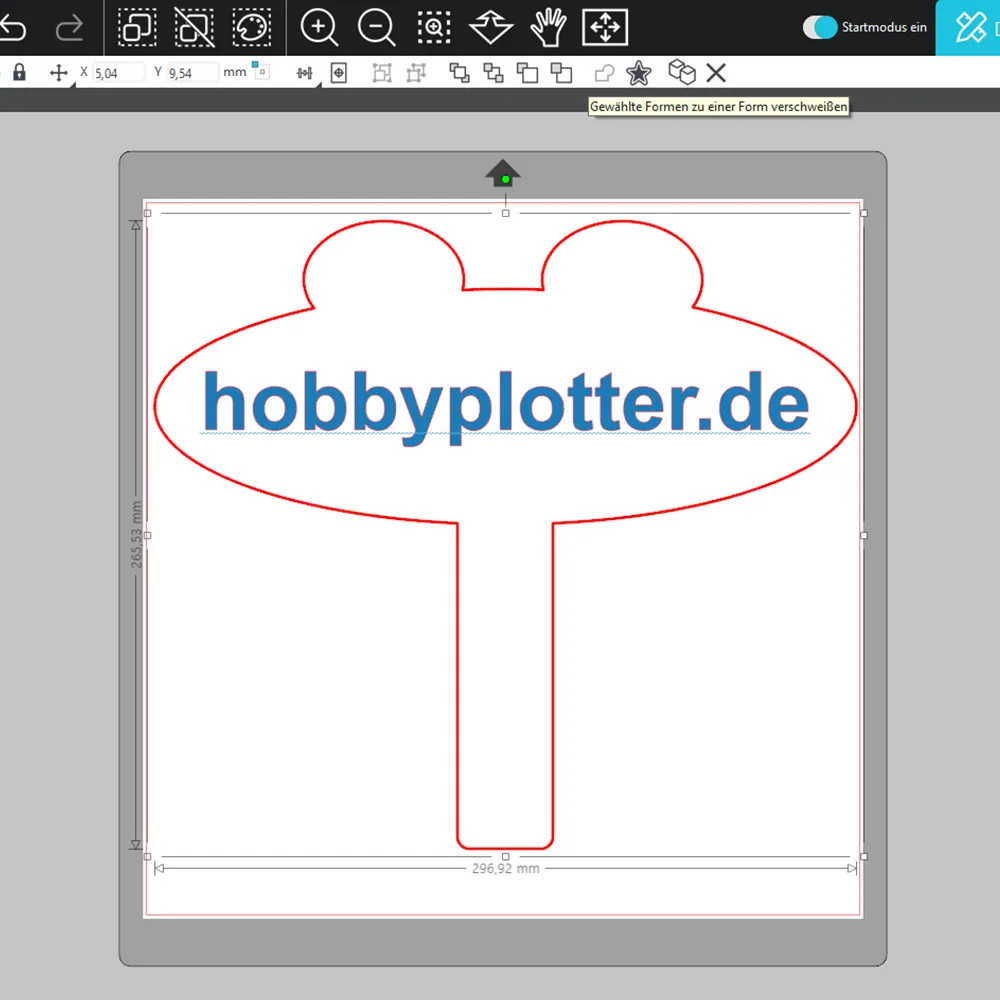Activate the zoom selection tool
This screenshot has height=1000, width=1000.
click(434, 27)
